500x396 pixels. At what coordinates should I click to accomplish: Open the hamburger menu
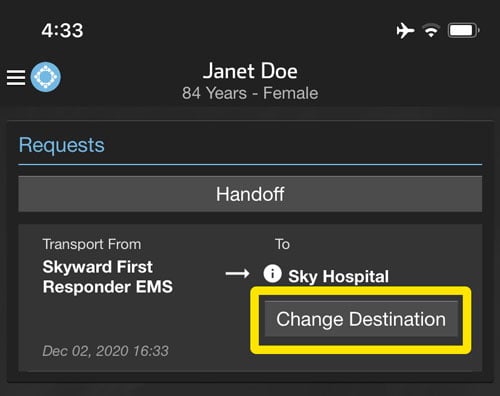[x=16, y=77]
